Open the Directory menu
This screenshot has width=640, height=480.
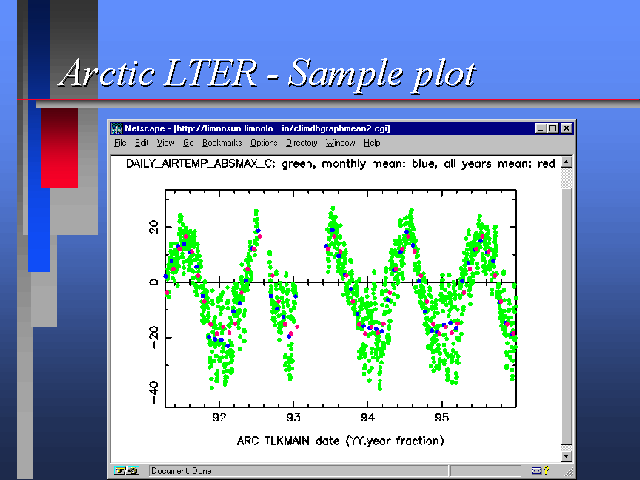302,143
